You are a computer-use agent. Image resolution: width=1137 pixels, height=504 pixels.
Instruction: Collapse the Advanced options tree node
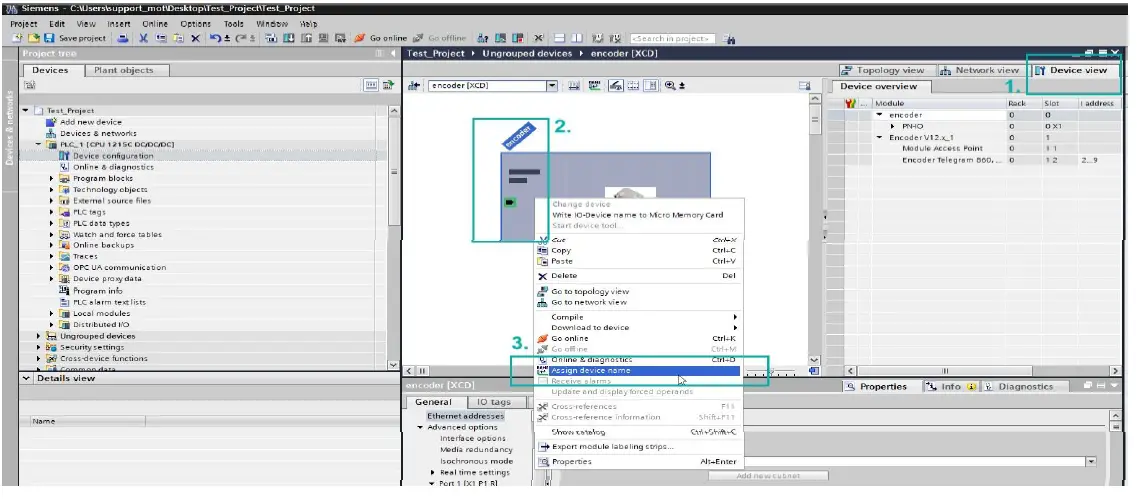point(420,428)
